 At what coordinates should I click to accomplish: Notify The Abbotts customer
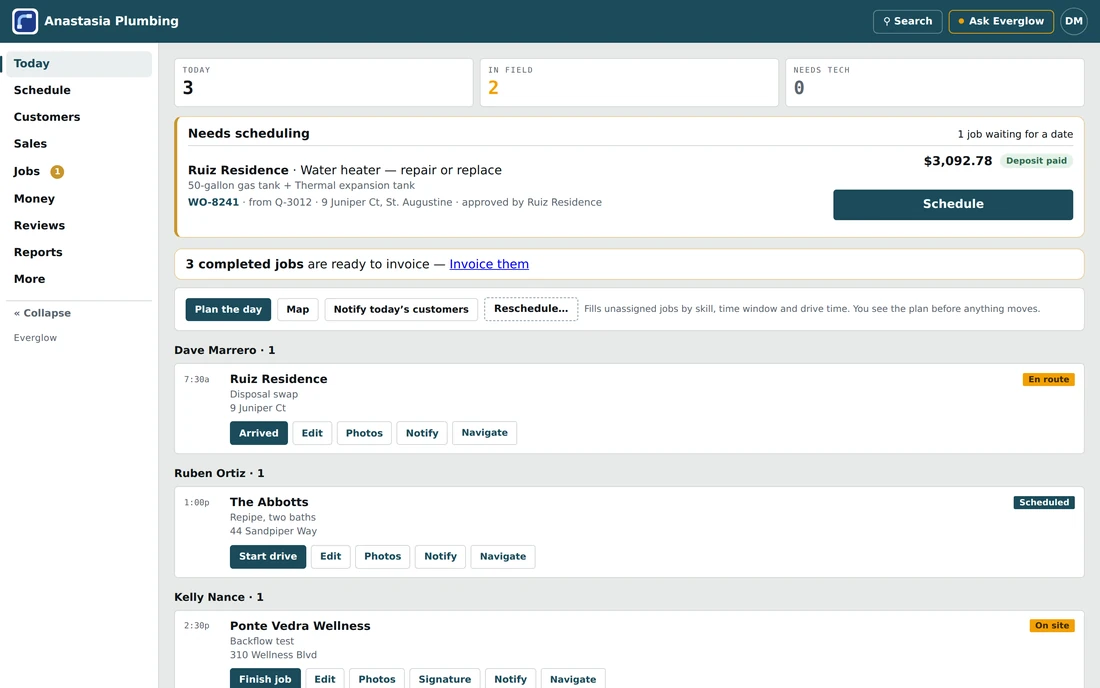coord(441,556)
